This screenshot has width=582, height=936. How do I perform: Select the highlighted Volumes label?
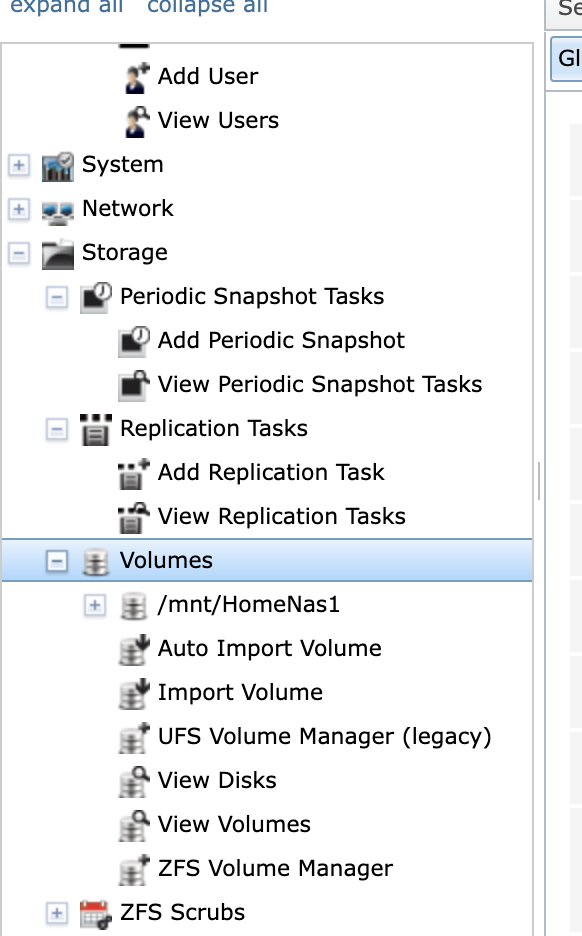166,561
